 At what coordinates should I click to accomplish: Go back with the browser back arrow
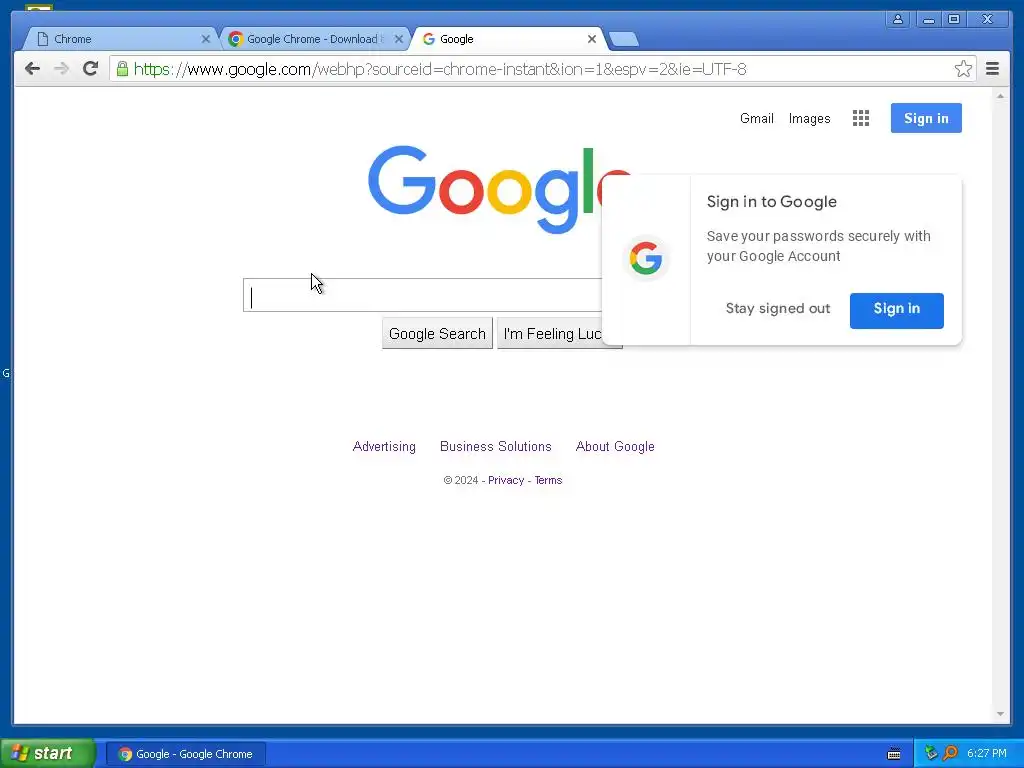click(x=32, y=69)
